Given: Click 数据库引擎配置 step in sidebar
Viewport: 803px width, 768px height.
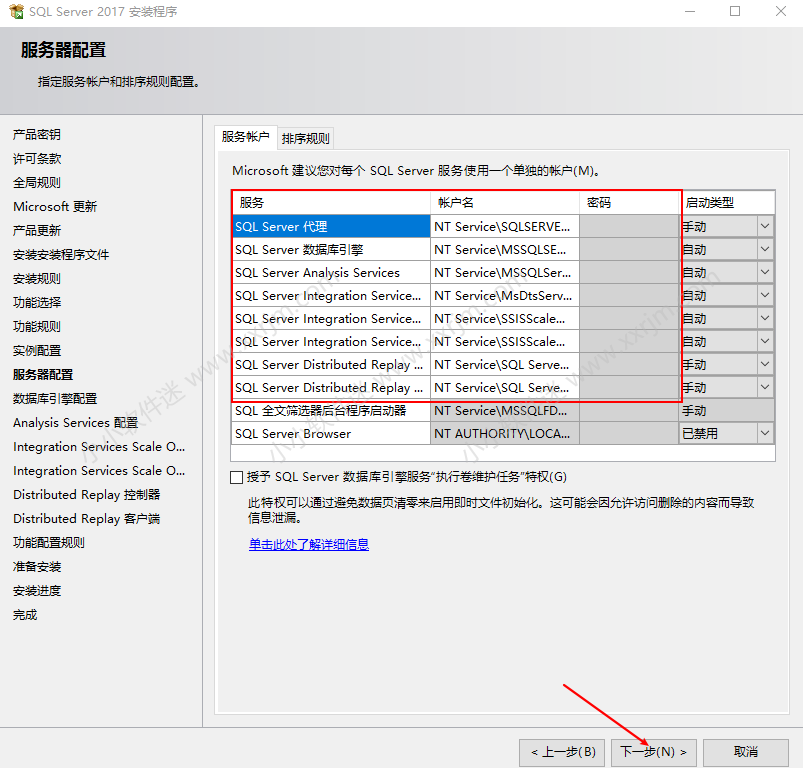Looking at the screenshot, I should (x=55, y=399).
